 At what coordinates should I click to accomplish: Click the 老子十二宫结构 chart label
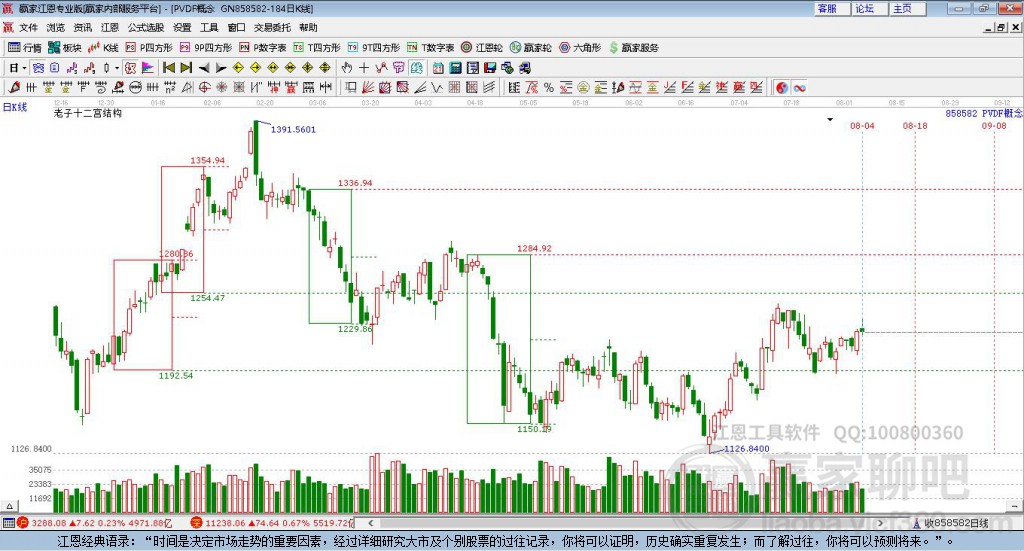pyautogui.click(x=88, y=114)
